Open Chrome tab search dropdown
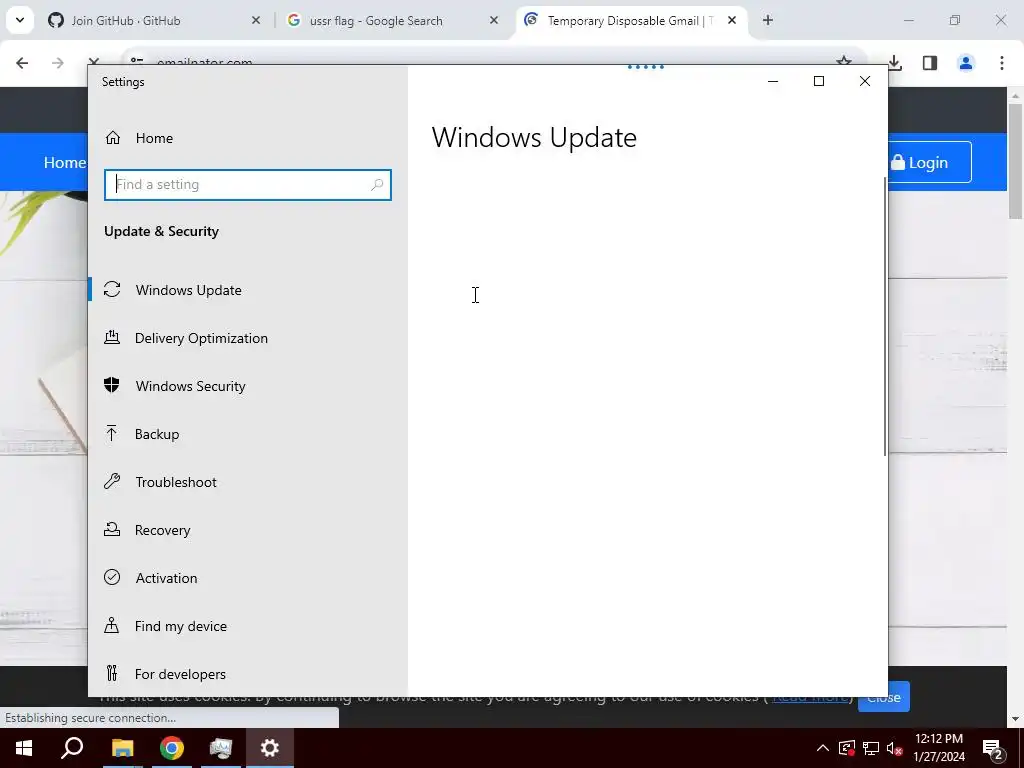This screenshot has height=768, width=1024. 20,20
